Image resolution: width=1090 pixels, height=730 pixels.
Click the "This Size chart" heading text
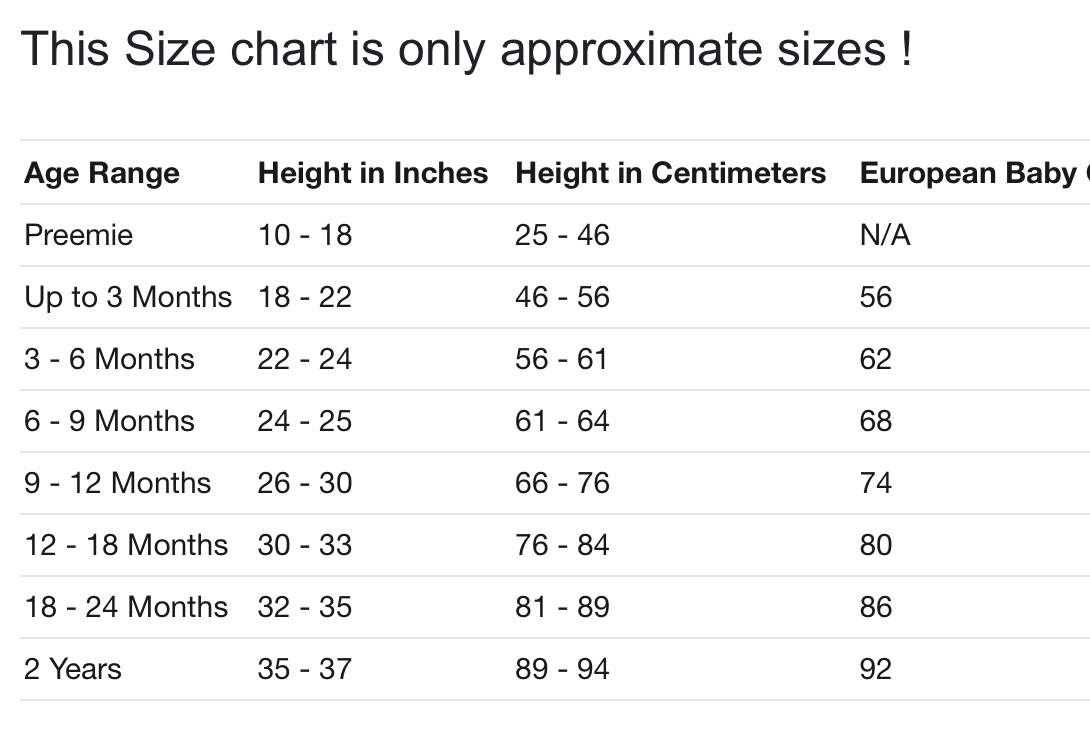click(466, 50)
